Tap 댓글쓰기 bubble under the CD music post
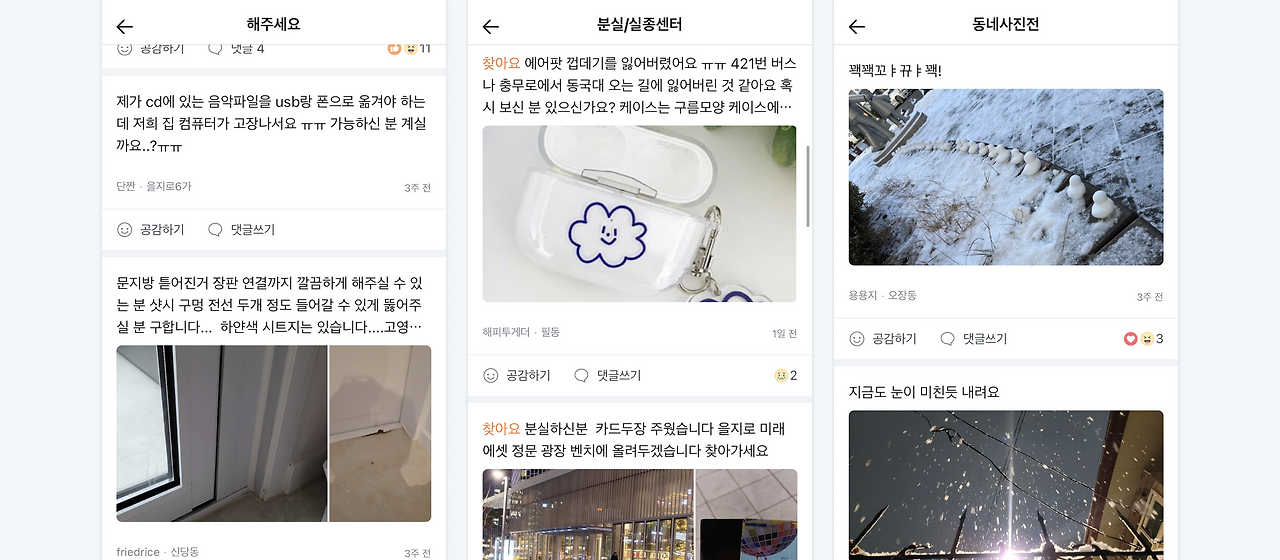 coord(241,229)
